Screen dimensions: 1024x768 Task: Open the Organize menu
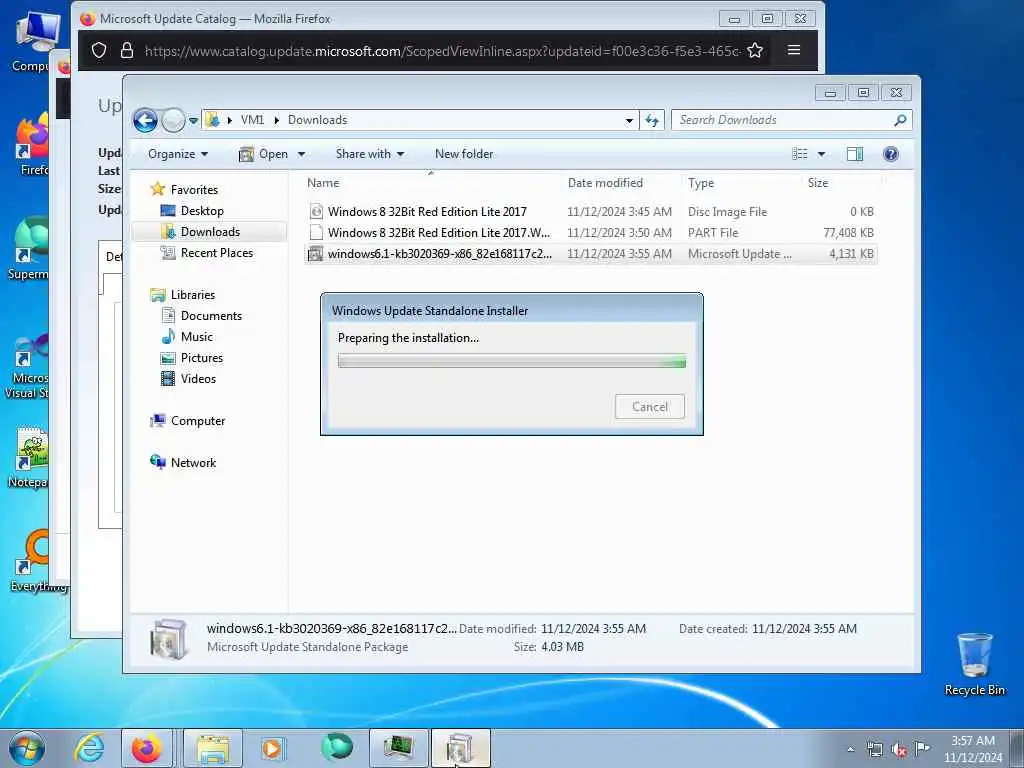[178, 154]
